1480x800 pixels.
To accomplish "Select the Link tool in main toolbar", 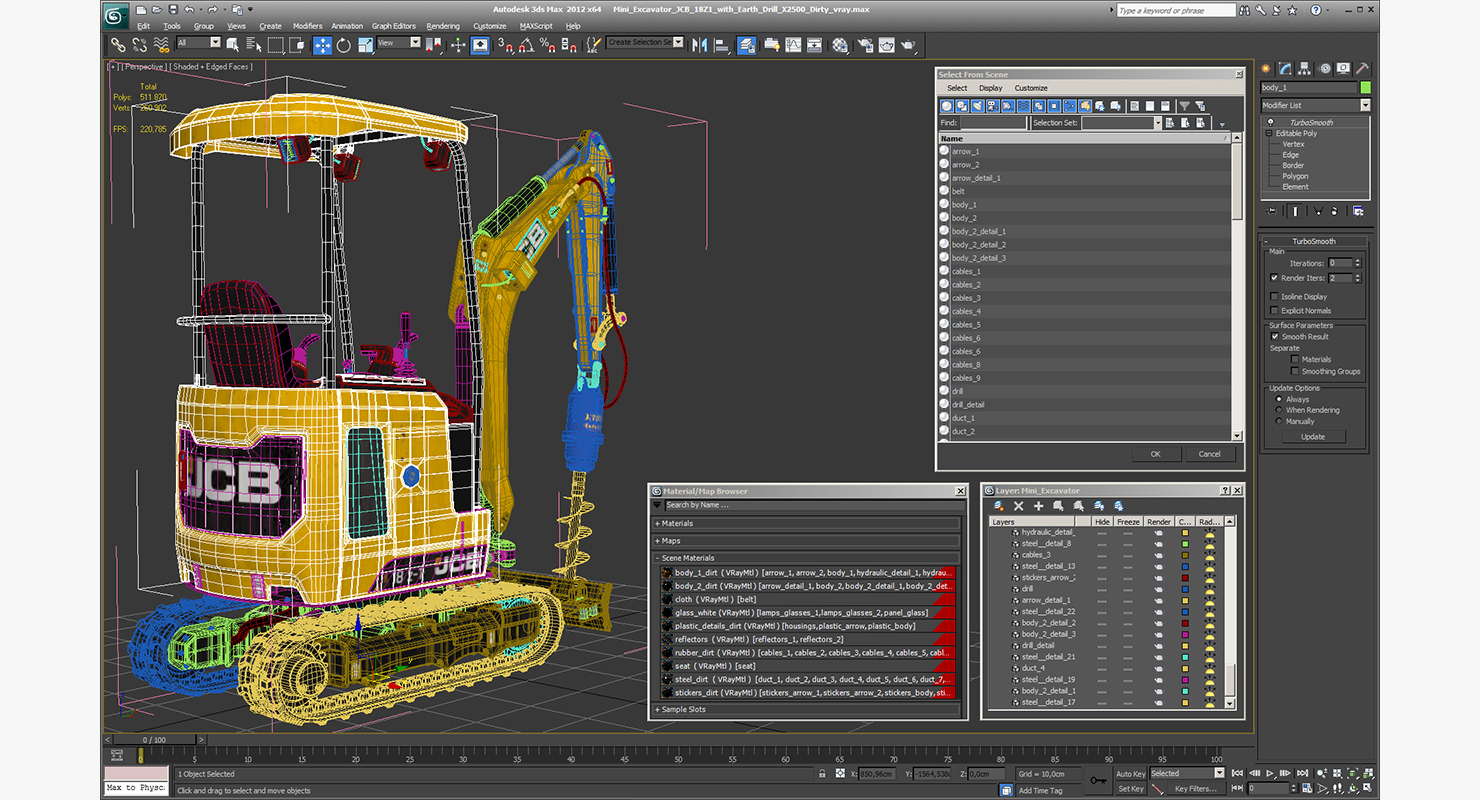I will point(118,45).
